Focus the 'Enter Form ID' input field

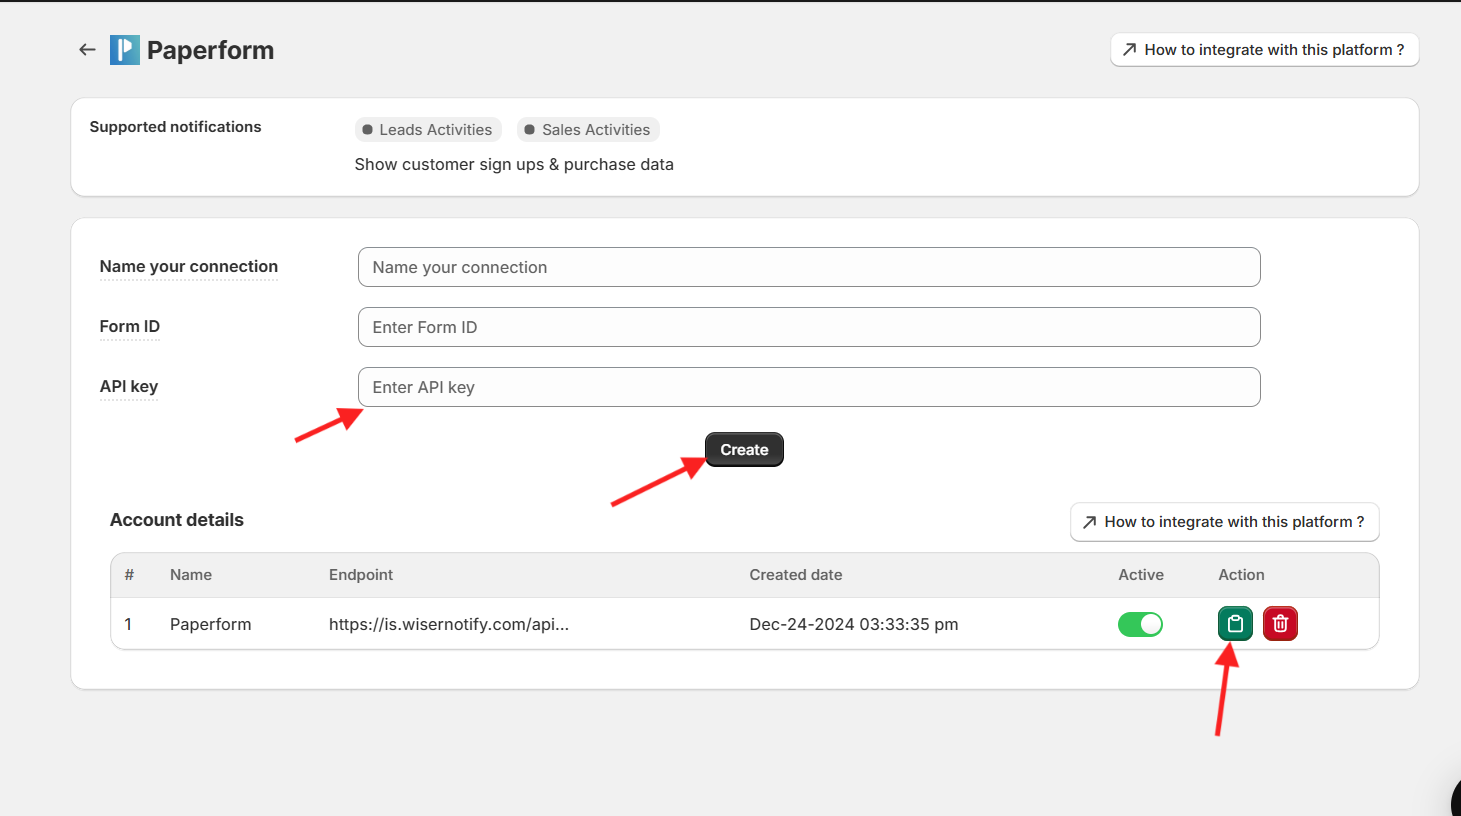[809, 327]
